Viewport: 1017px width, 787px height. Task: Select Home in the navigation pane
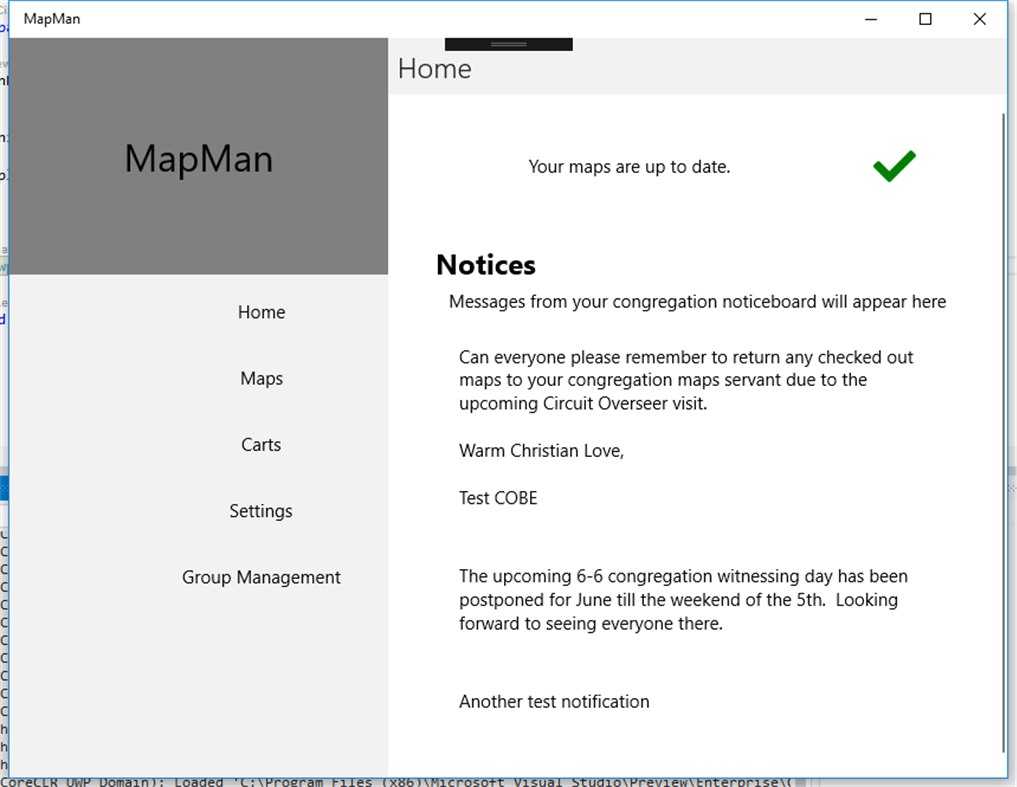pyautogui.click(x=261, y=312)
